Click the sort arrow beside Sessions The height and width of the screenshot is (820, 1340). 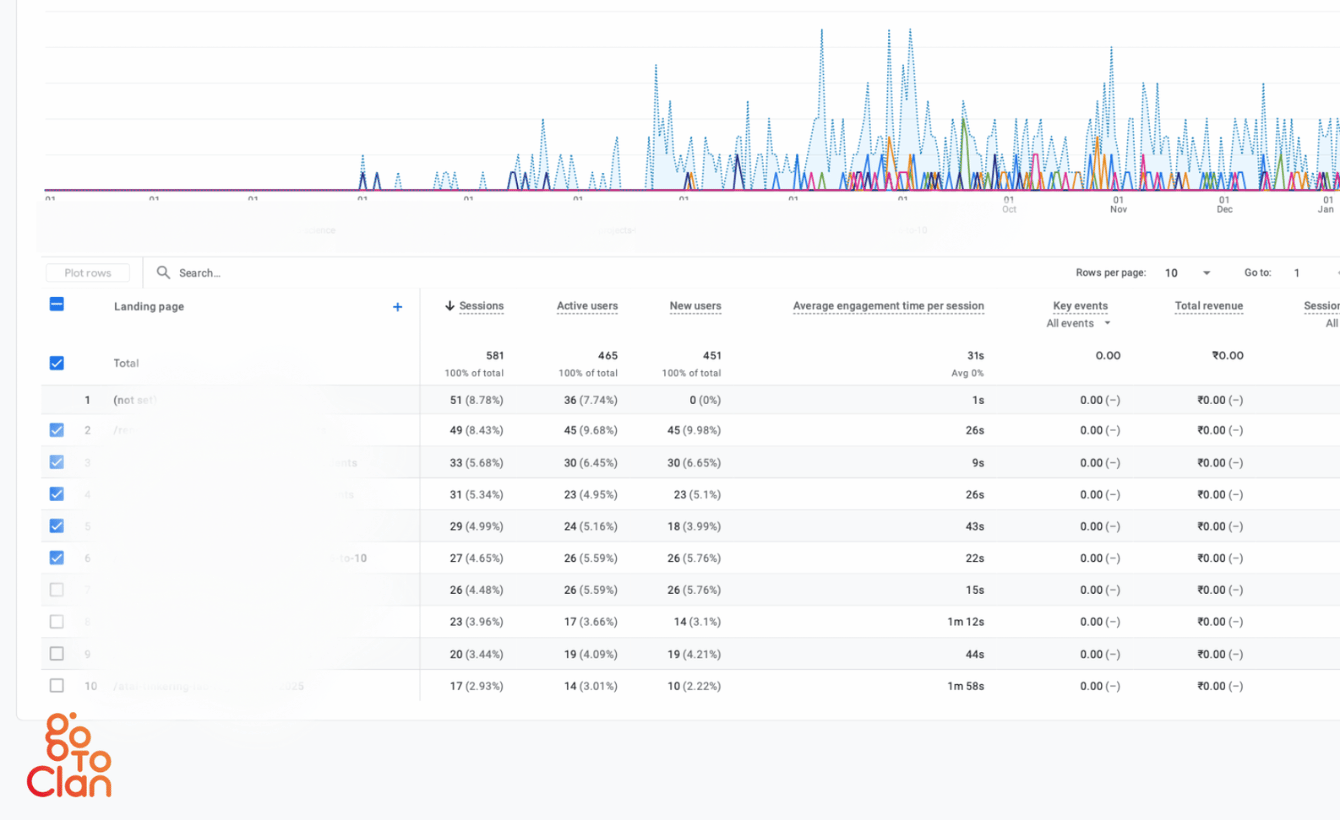pos(451,306)
